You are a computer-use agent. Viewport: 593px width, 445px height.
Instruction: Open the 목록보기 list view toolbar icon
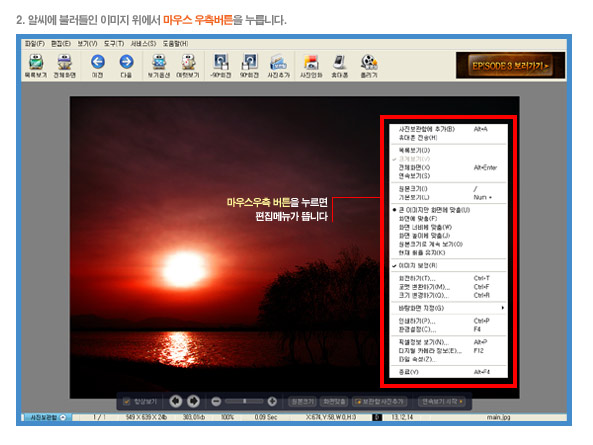[36, 66]
